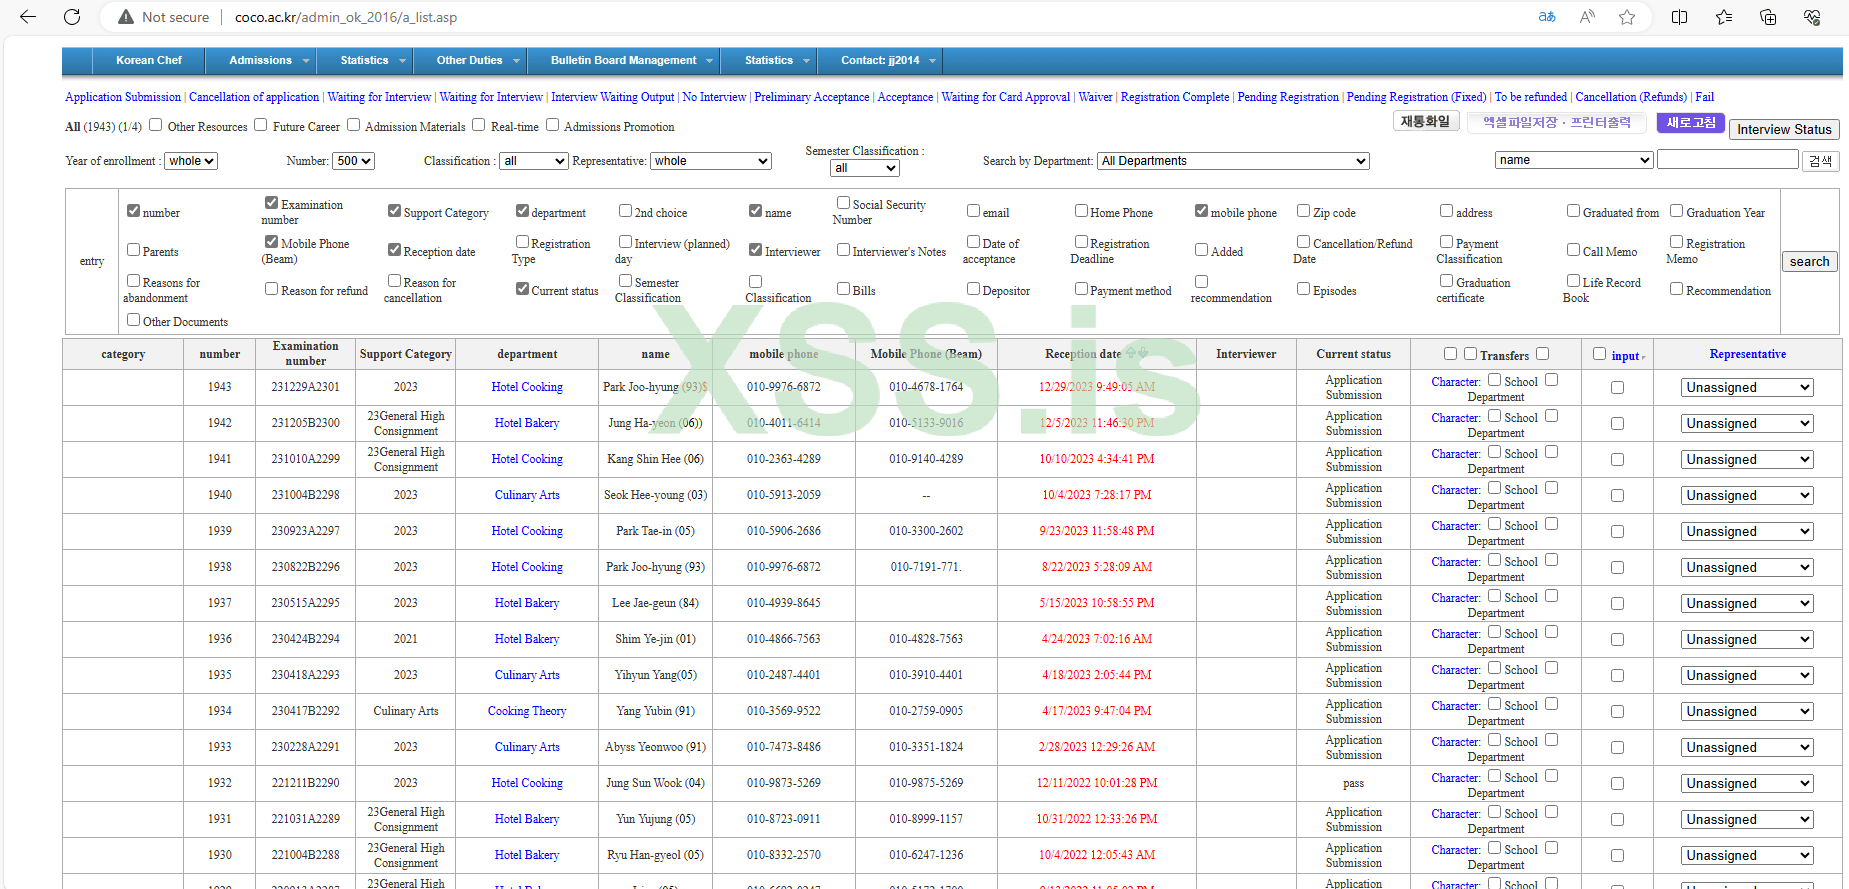Enable the Social Security Number checkbox

(x=843, y=203)
